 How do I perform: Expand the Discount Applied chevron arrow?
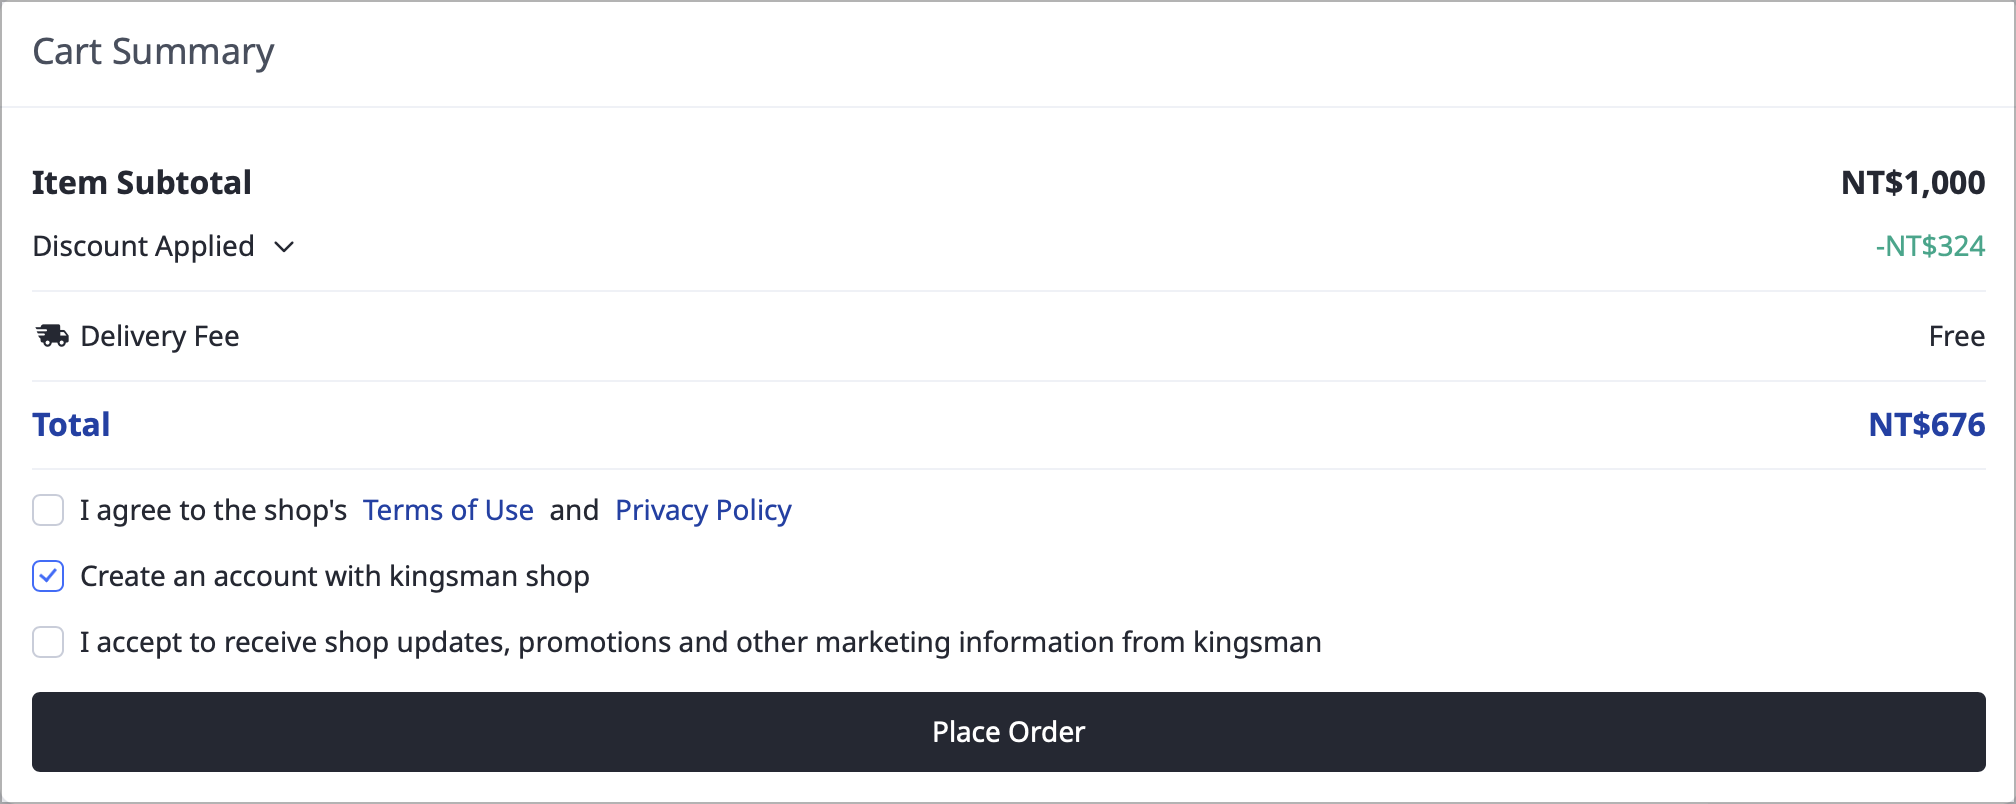(284, 247)
